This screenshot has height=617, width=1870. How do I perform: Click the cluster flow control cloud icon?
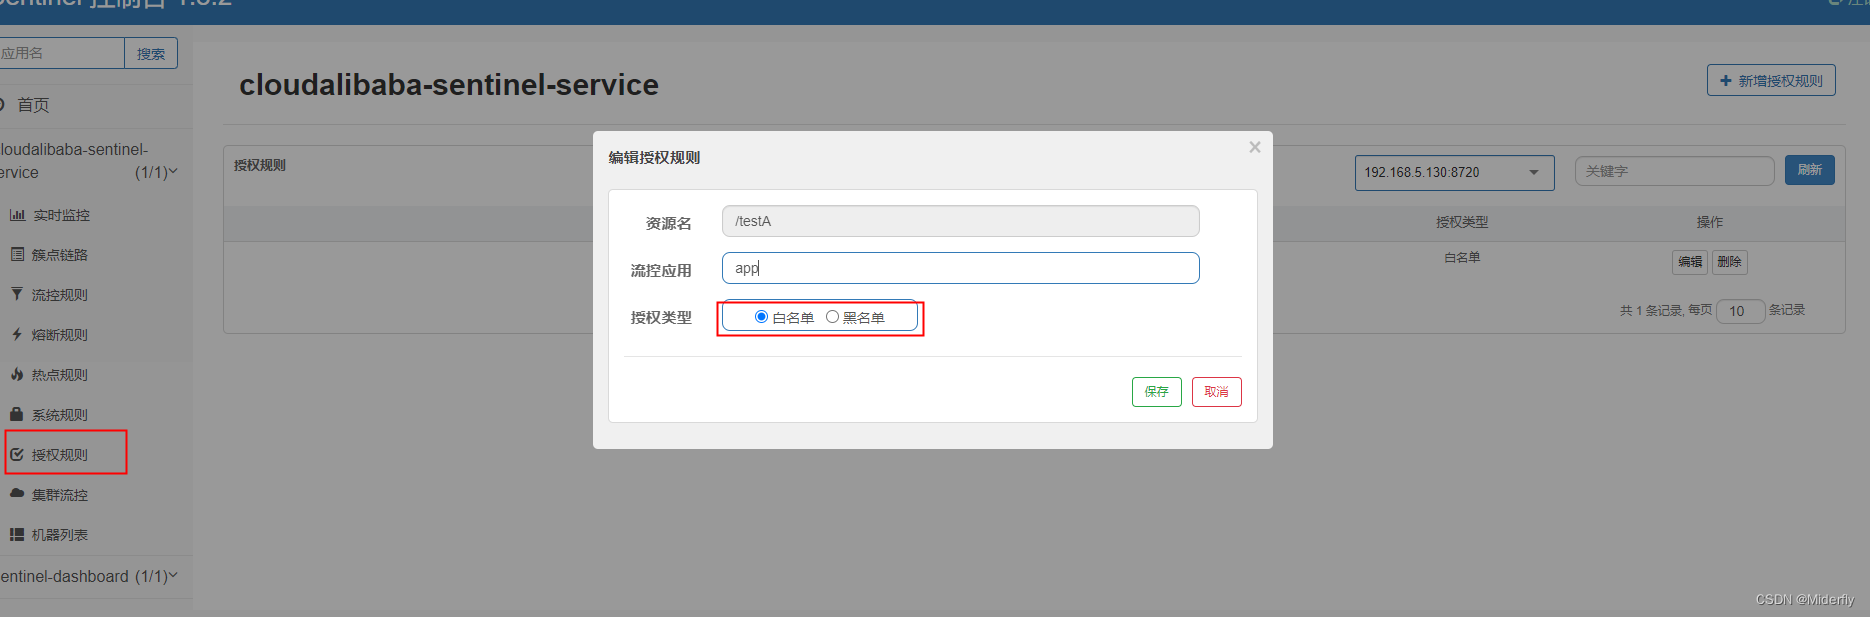(17, 494)
